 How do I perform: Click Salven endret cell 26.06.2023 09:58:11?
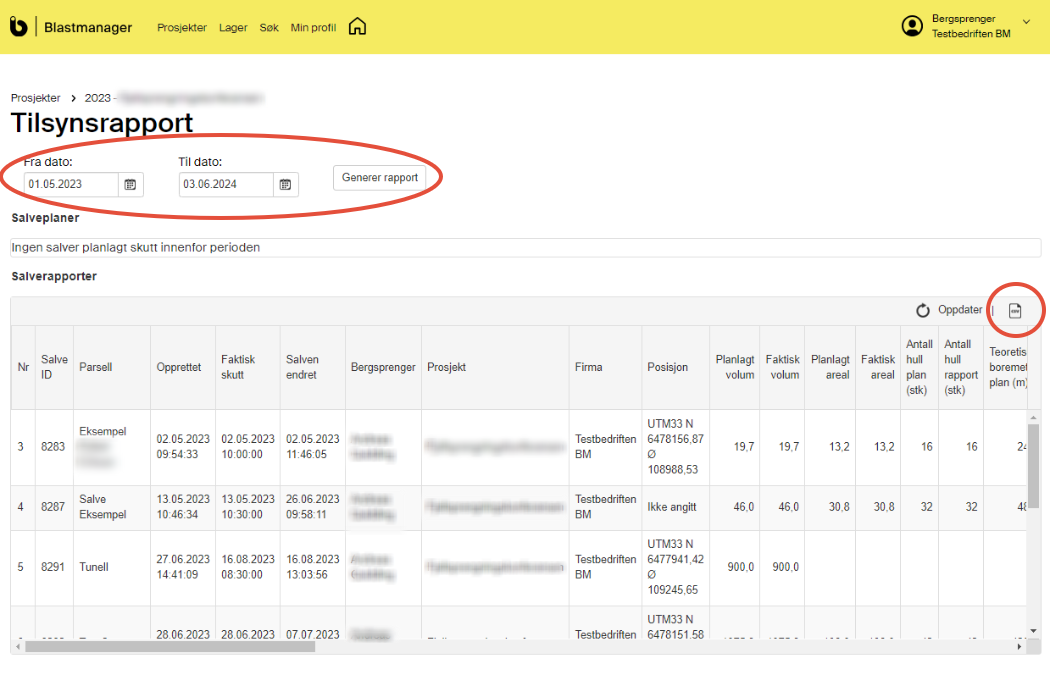click(x=313, y=507)
